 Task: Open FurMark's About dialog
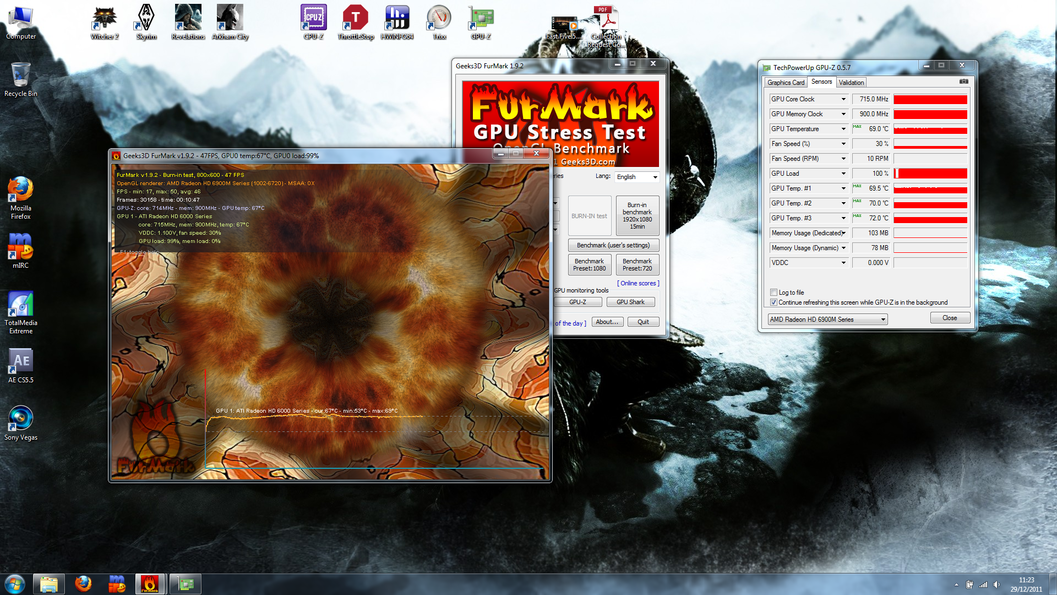coord(607,322)
